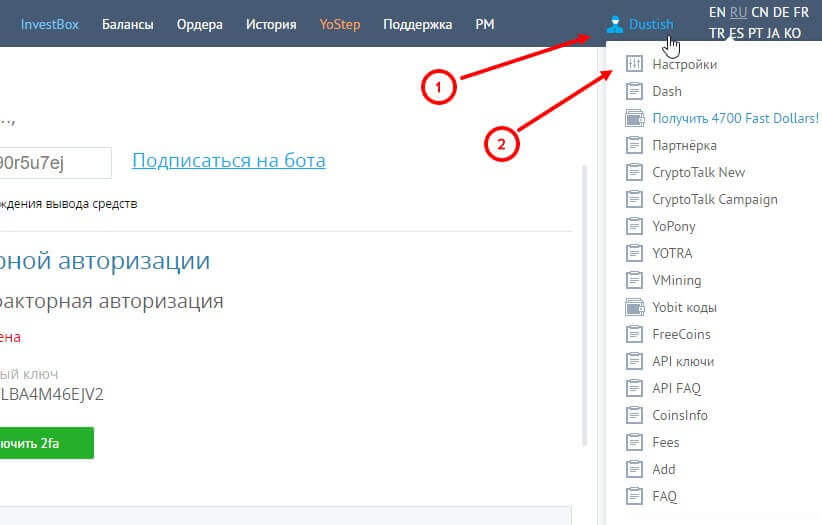Open the Dustish user dropdown menu
This screenshot has height=525, width=822.
click(651, 24)
